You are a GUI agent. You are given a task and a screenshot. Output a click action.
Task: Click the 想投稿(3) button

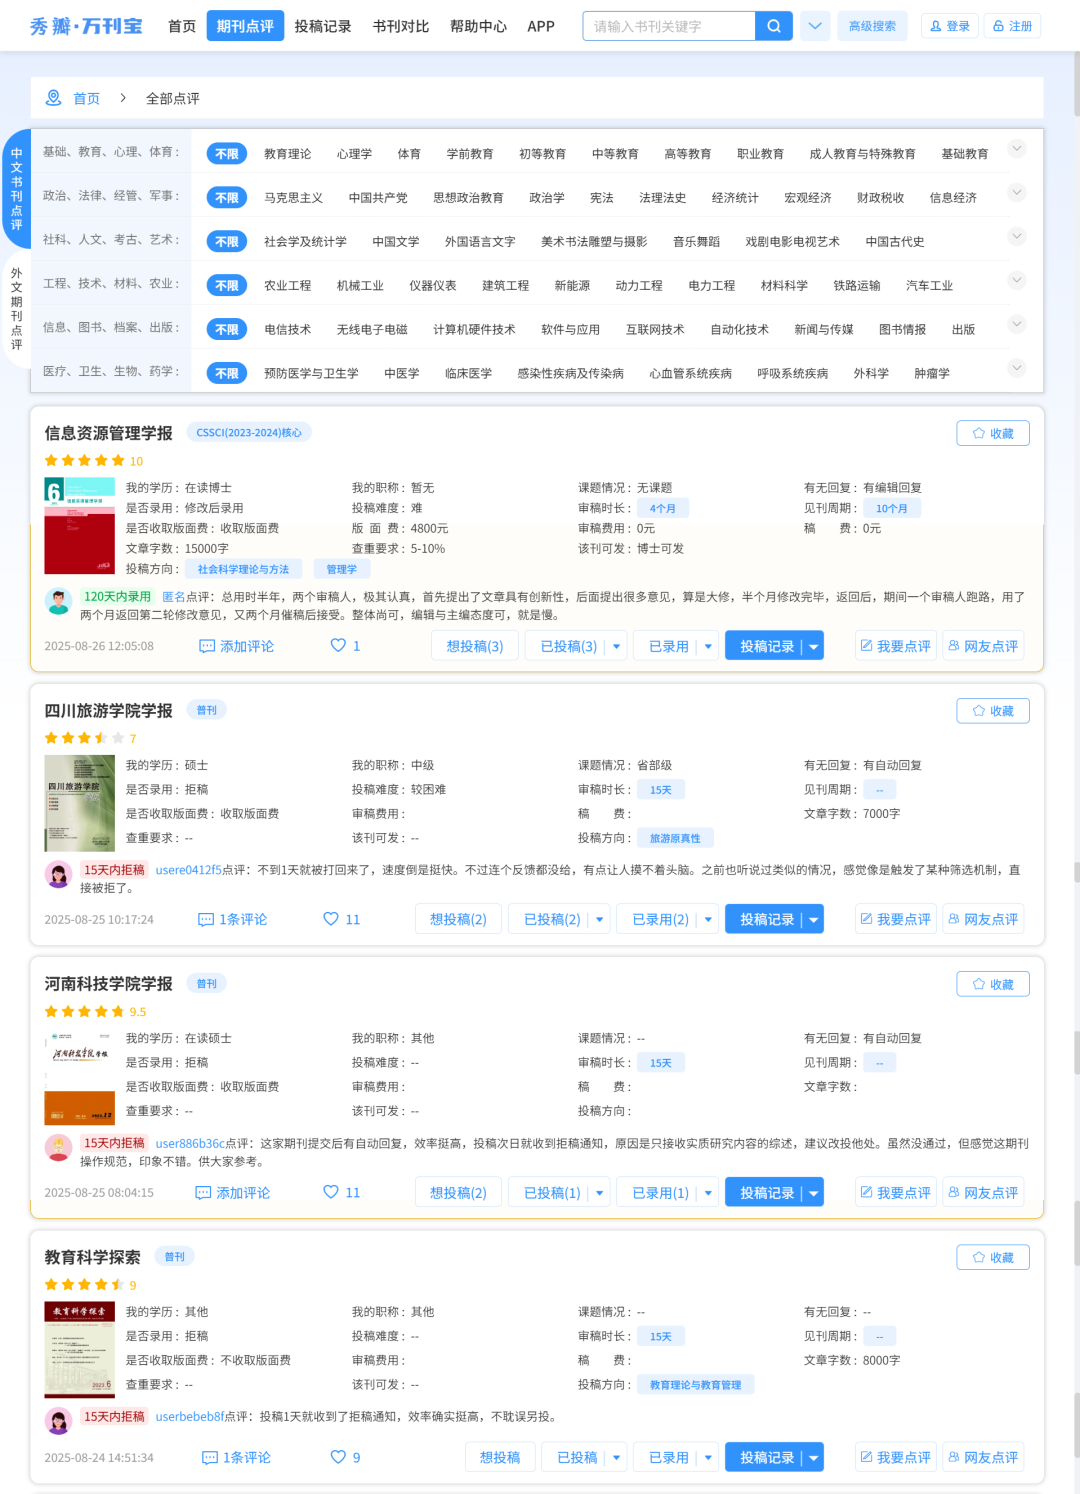point(474,646)
